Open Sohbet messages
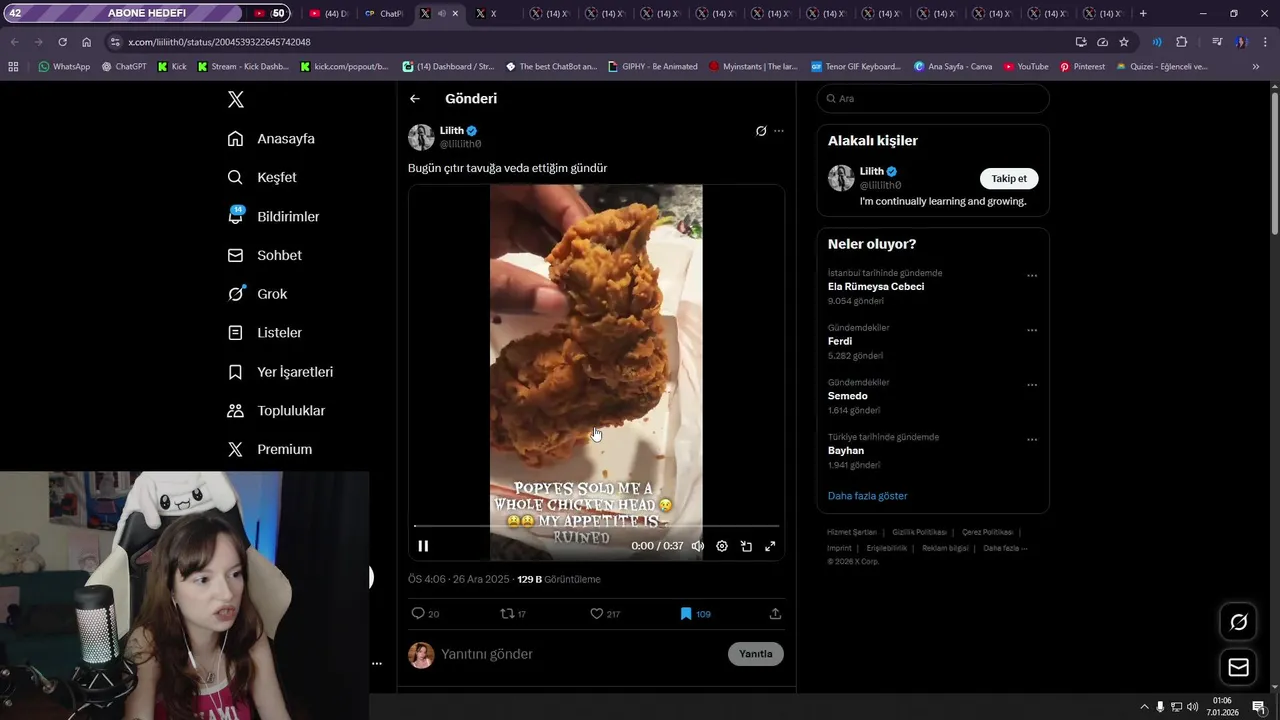 click(264, 255)
